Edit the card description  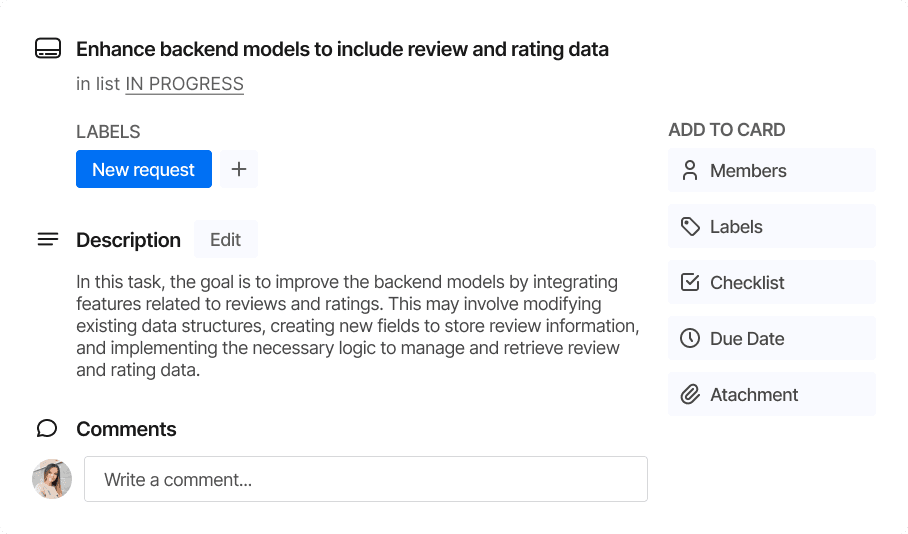click(x=225, y=240)
